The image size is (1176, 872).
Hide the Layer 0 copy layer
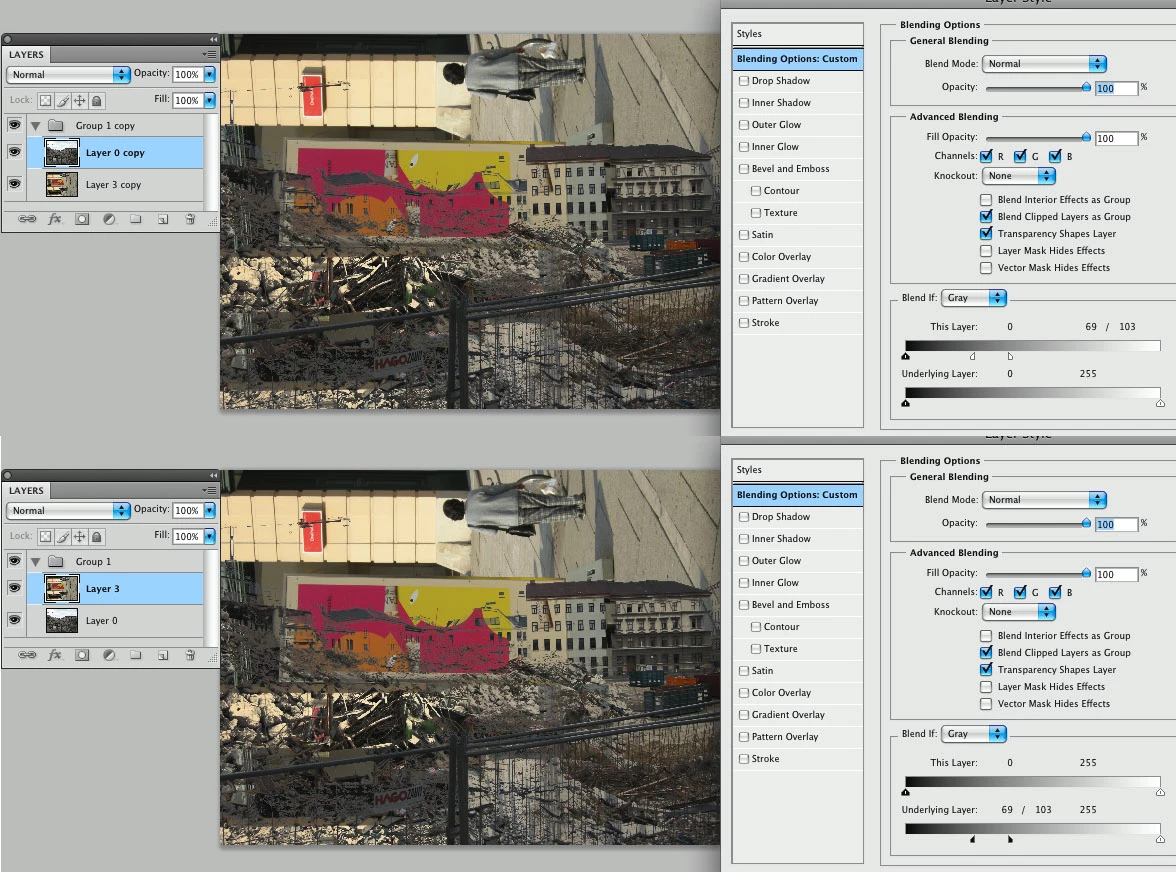(14, 151)
